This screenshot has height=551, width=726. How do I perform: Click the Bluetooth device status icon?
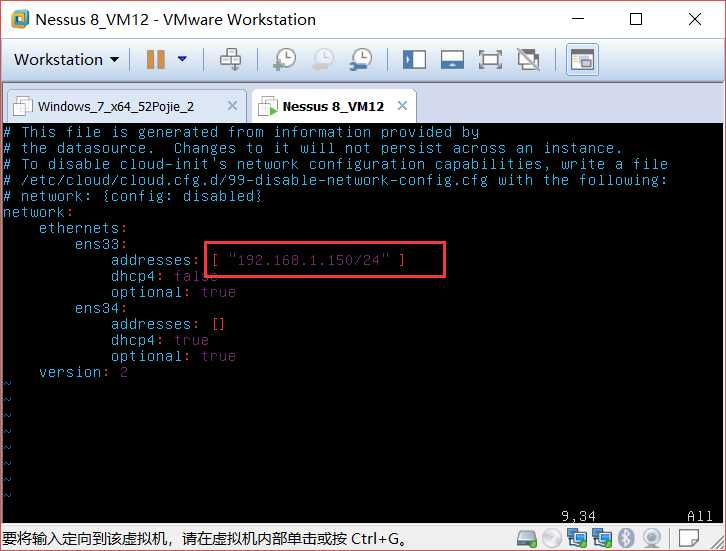pos(626,538)
